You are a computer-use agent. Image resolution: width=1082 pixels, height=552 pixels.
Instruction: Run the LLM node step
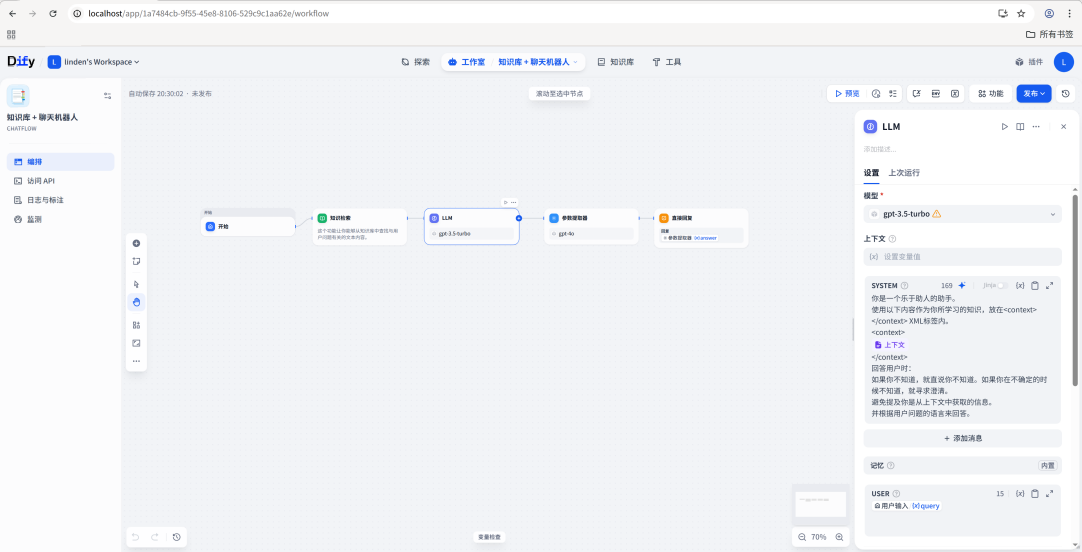(1004, 127)
